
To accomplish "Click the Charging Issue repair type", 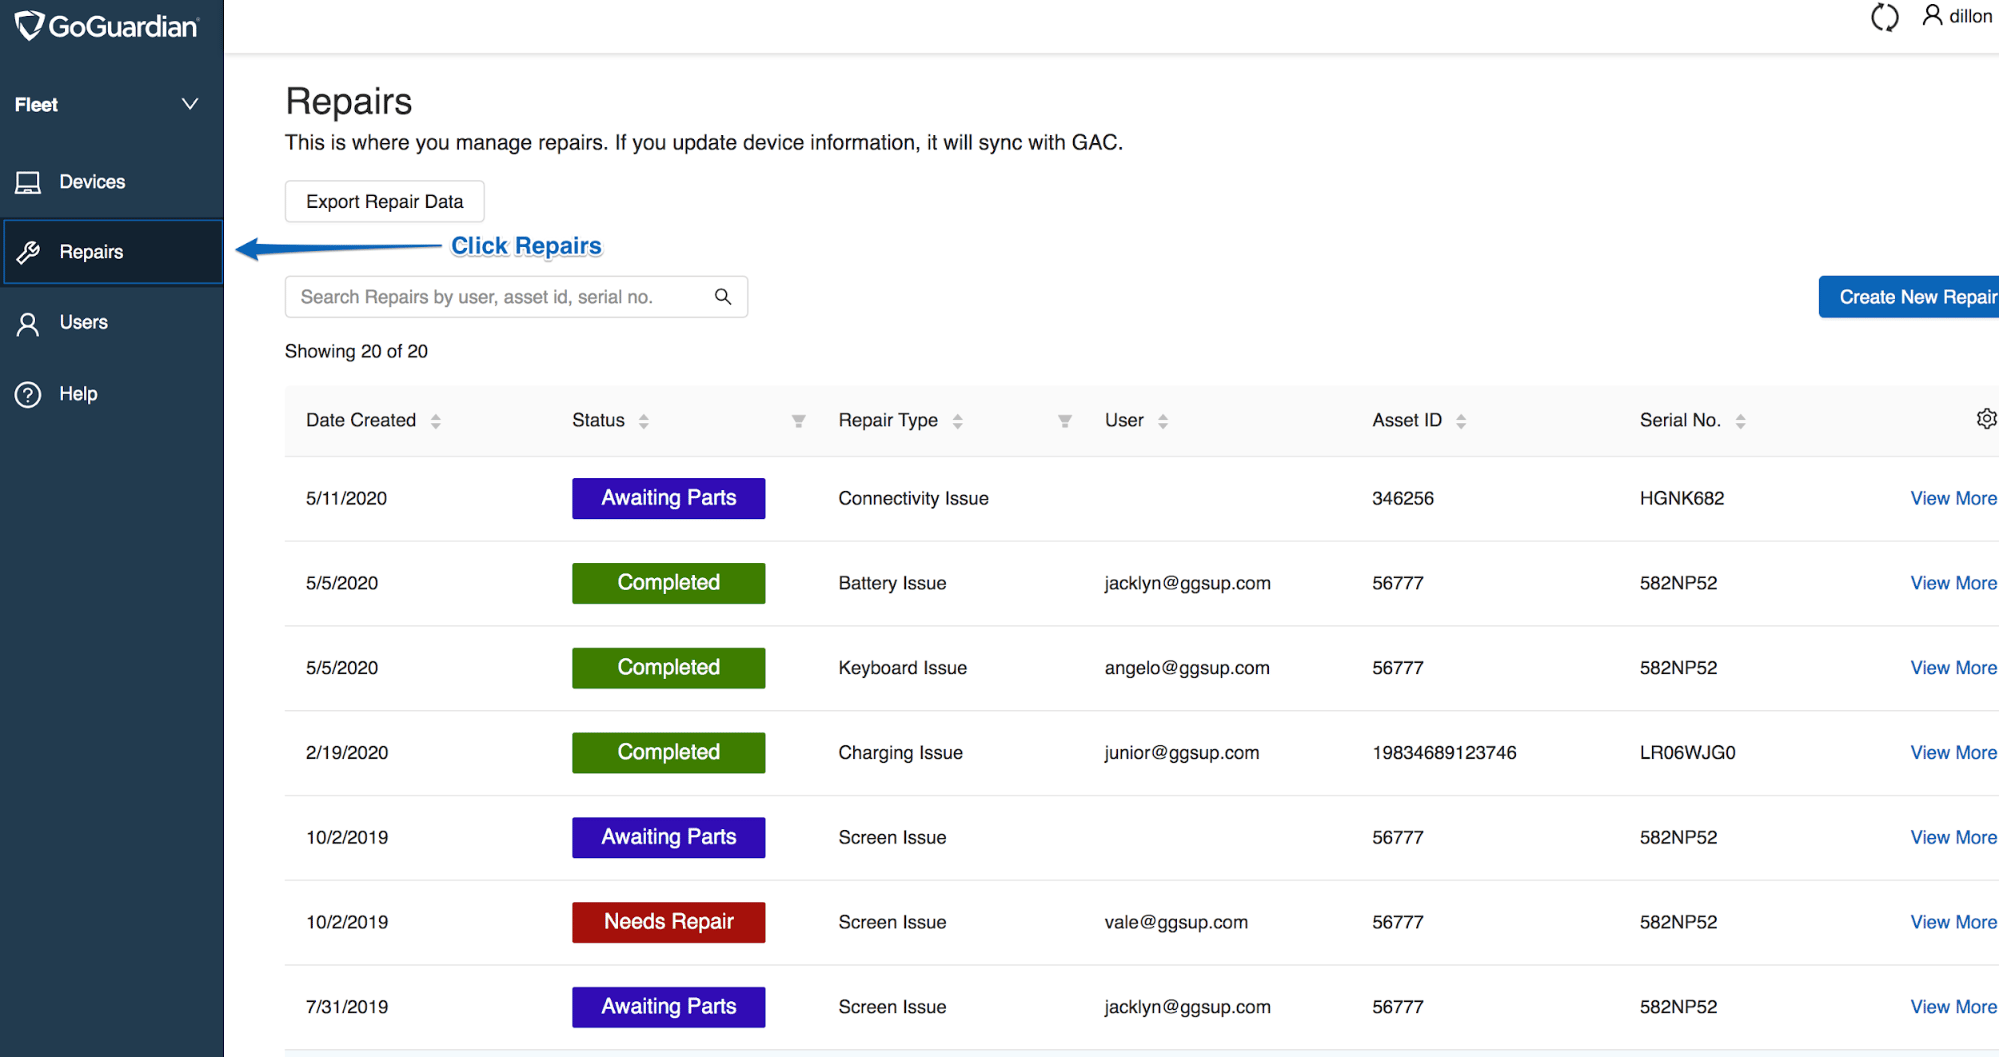I will pos(900,753).
